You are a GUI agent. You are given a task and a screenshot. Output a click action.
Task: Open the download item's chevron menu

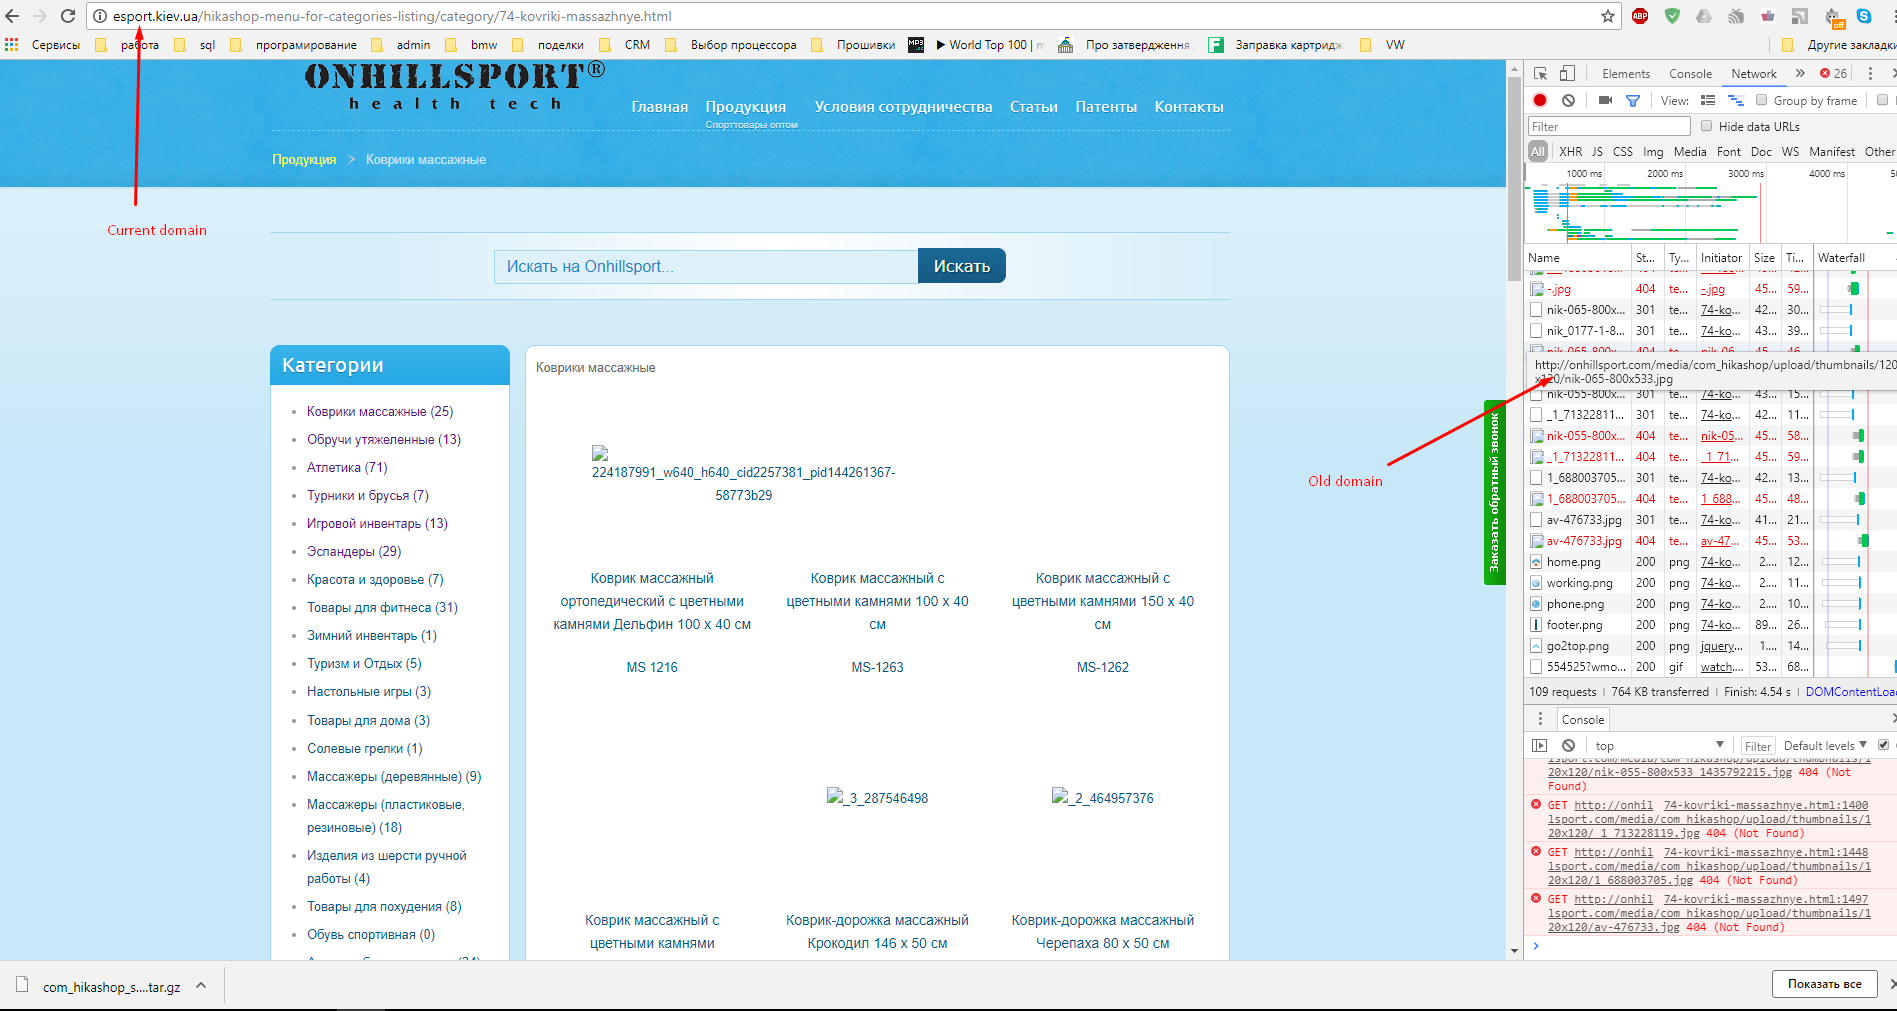(x=201, y=985)
